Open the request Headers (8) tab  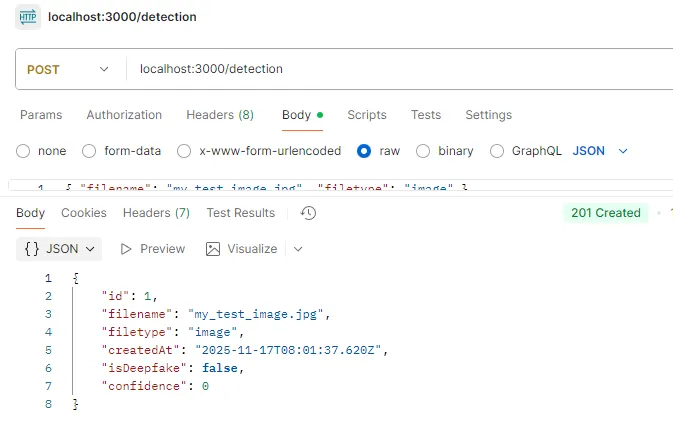[x=220, y=115]
